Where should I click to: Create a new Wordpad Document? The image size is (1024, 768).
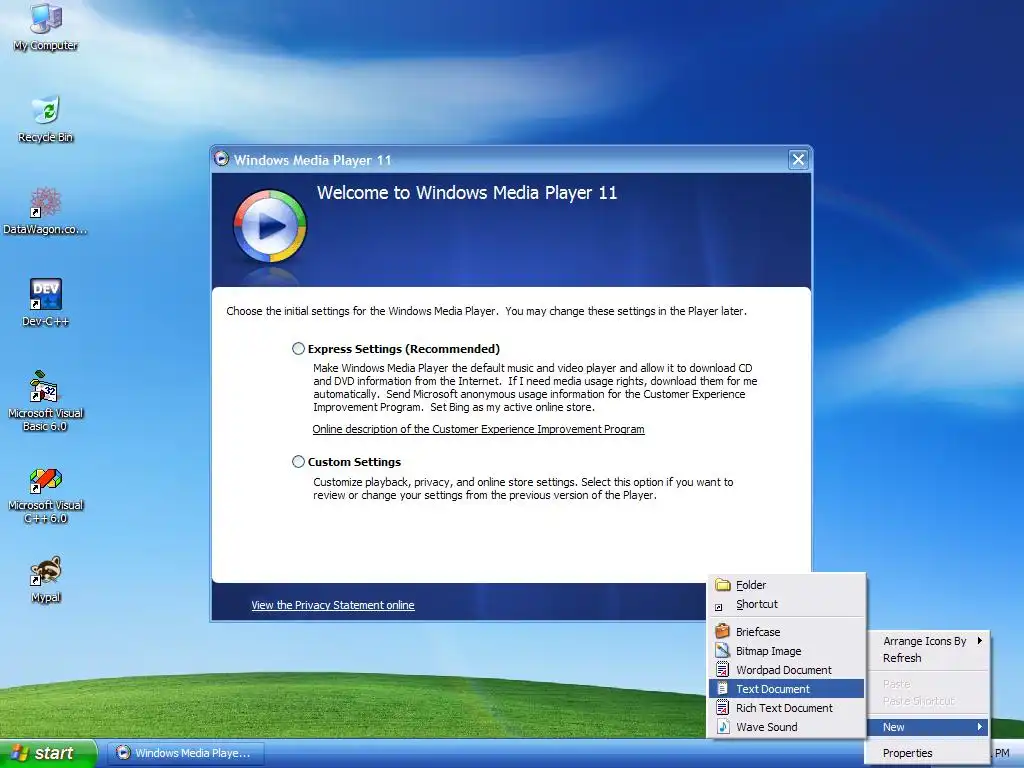(x=786, y=669)
